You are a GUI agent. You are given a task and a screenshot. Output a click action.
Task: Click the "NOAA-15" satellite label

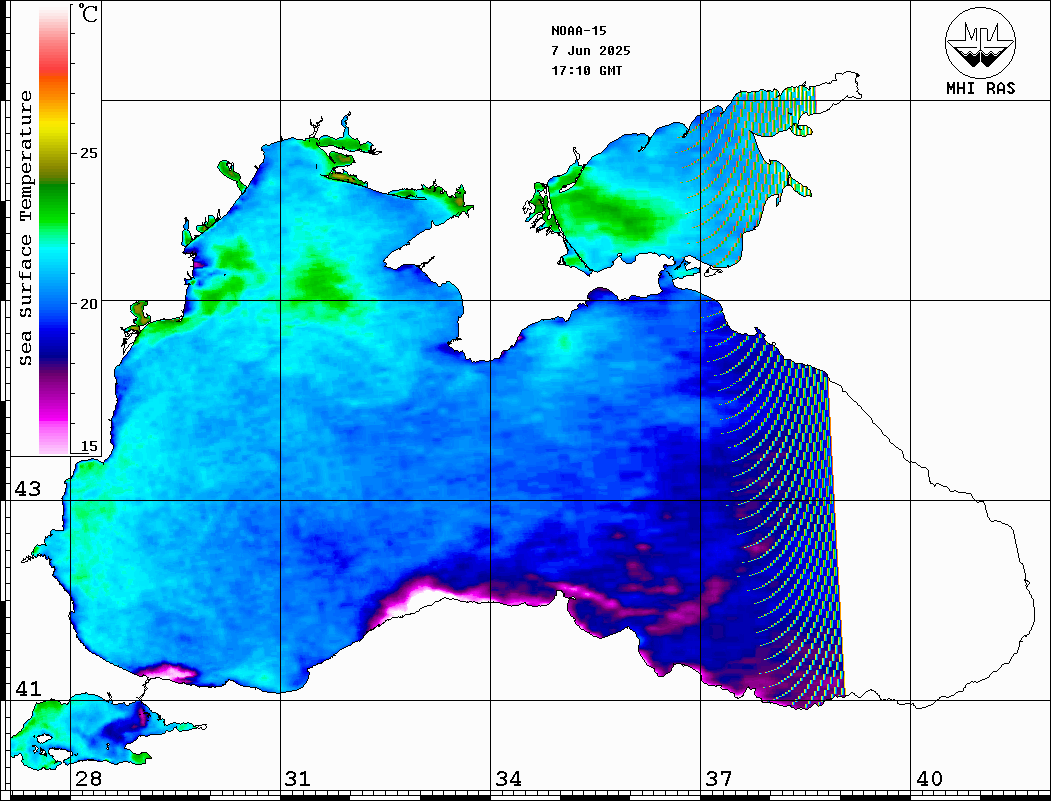coord(578,31)
